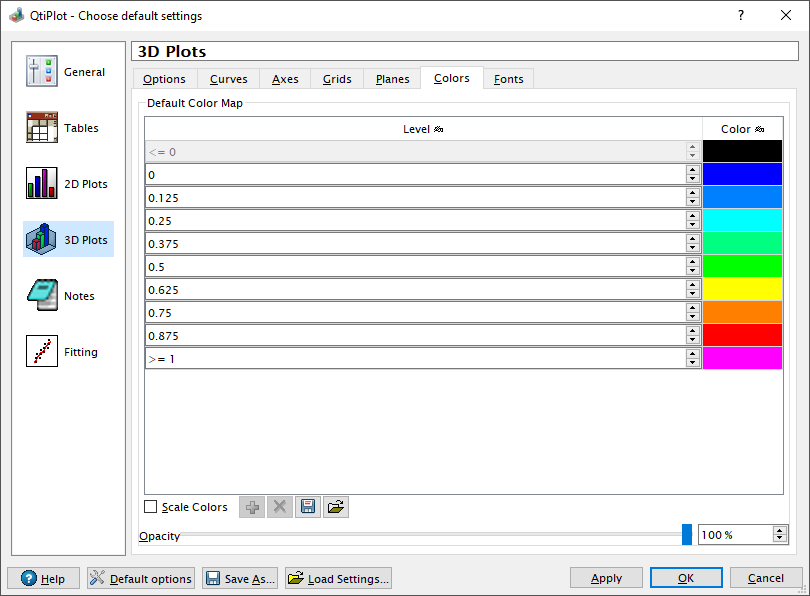Click the yellow color swatch for 0.625
The width and height of the screenshot is (810, 596).
pyautogui.click(x=742, y=289)
